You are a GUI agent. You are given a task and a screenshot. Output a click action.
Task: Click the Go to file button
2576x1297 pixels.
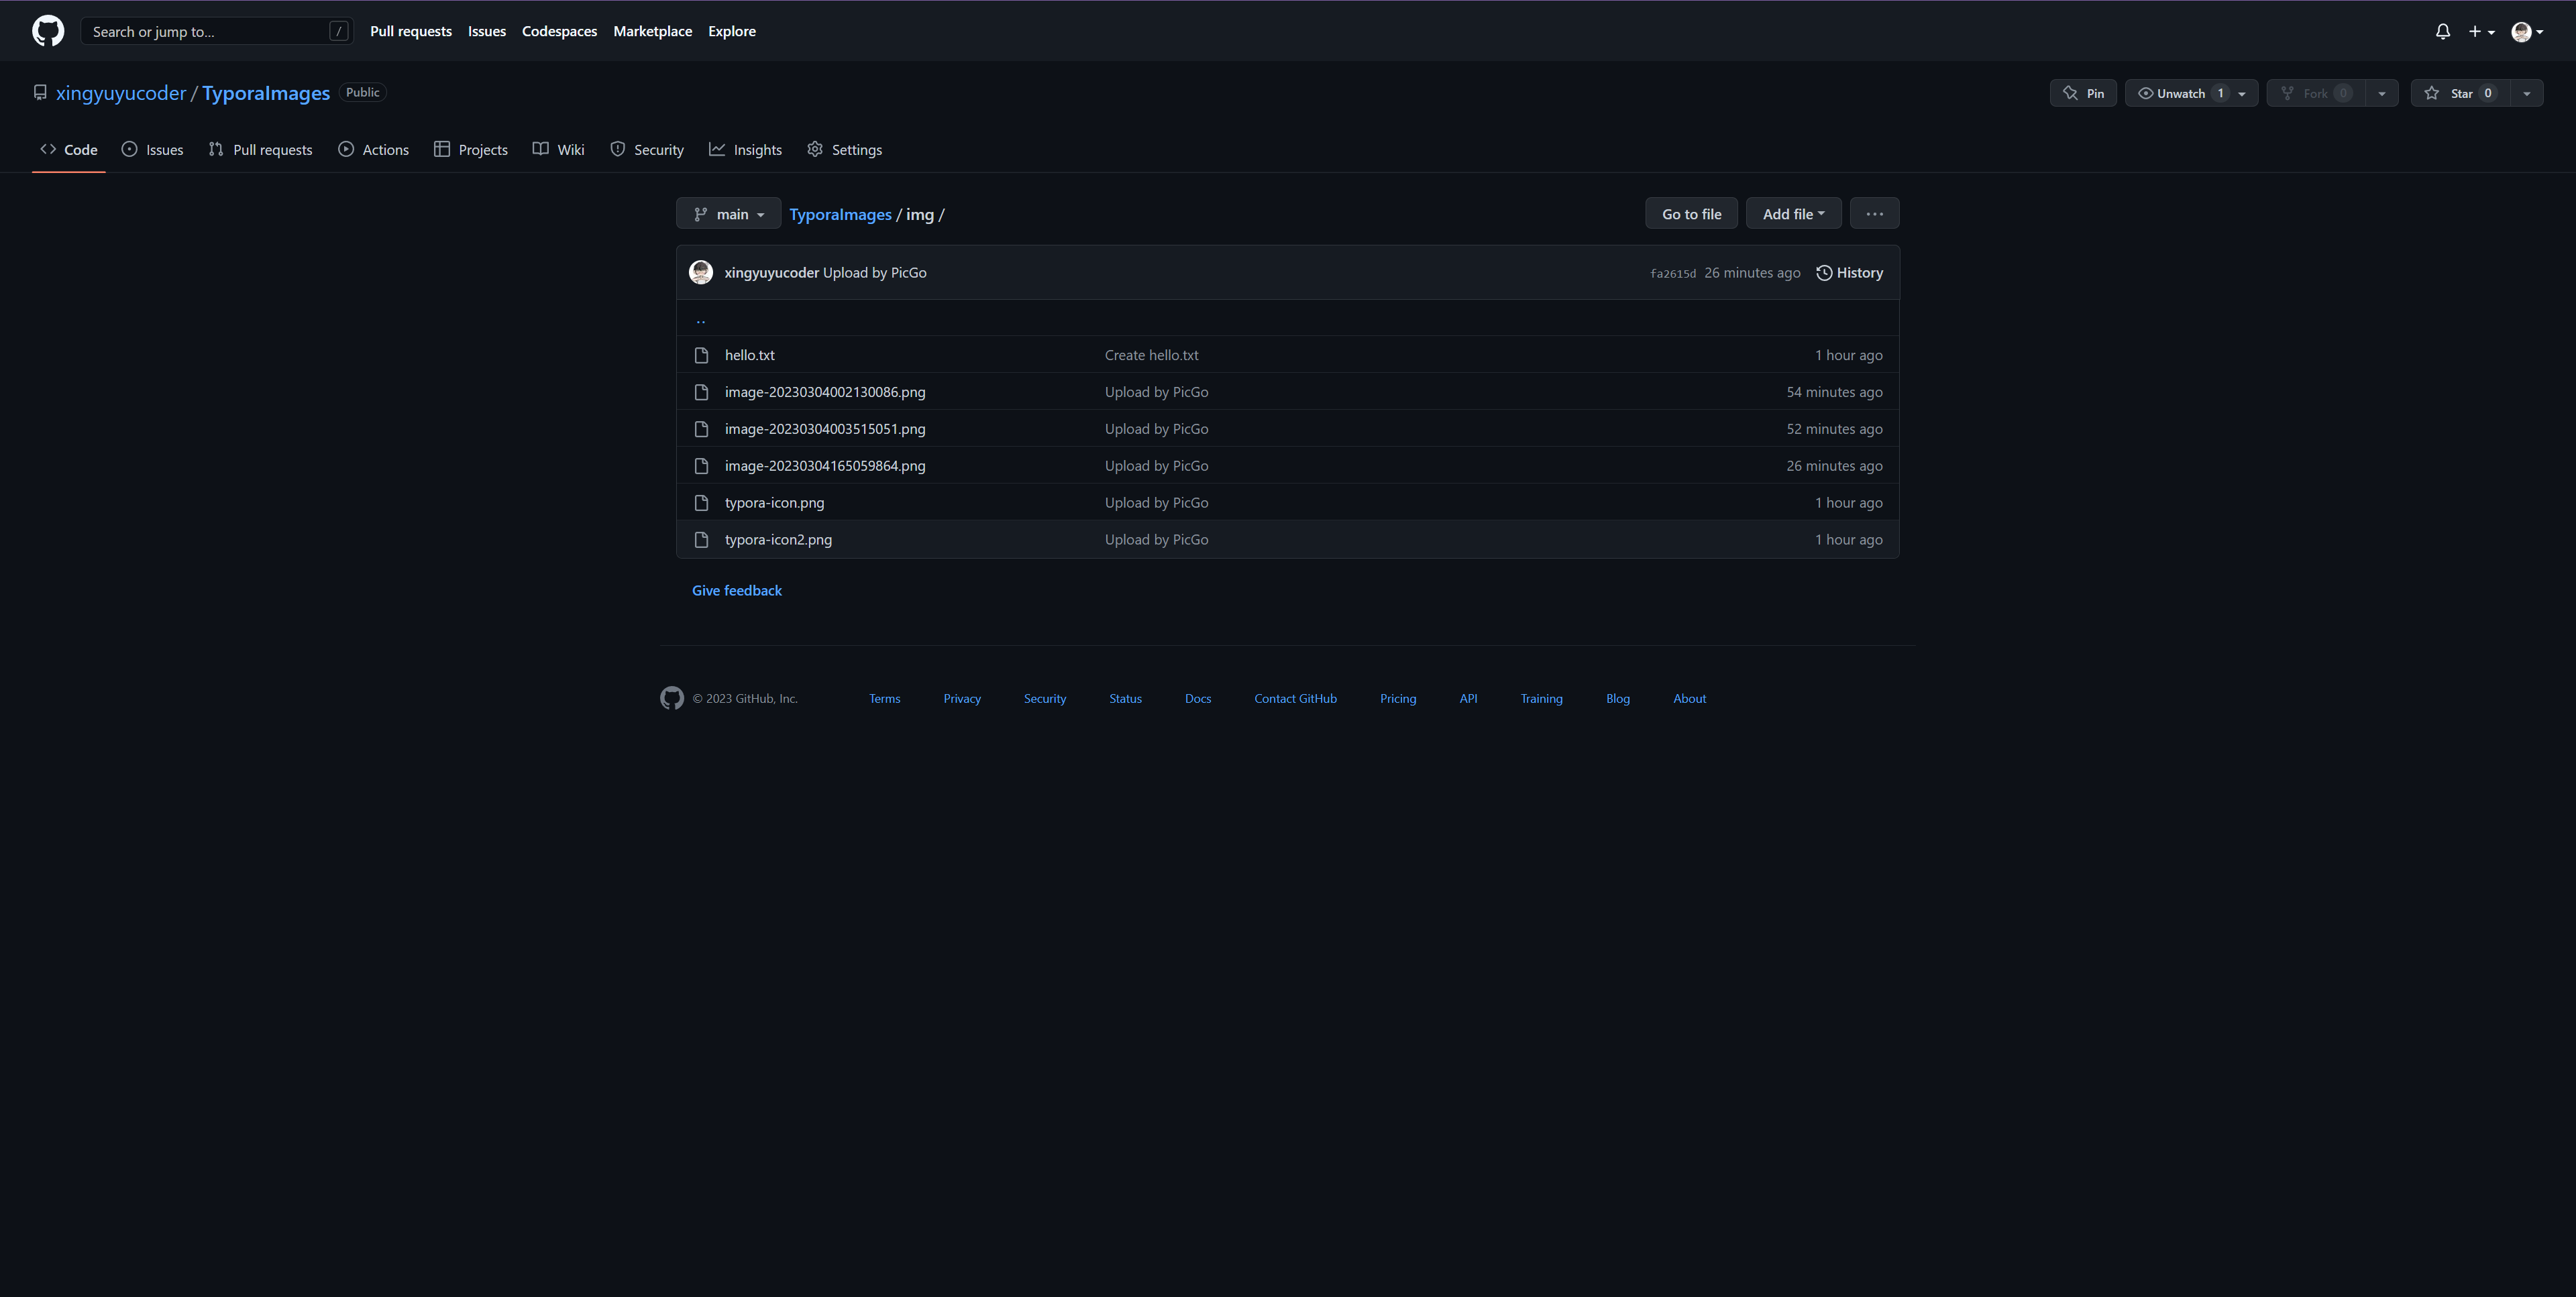tap(1691, 214)
